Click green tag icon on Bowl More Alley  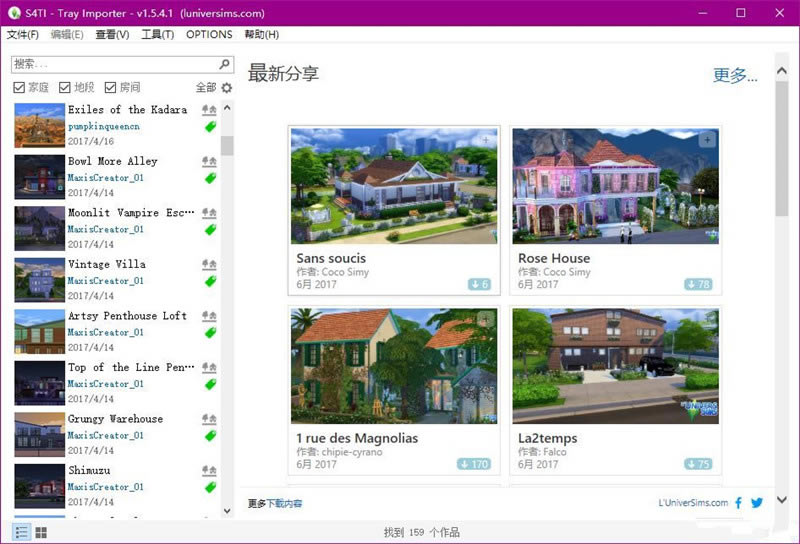(x=210, y=178)
